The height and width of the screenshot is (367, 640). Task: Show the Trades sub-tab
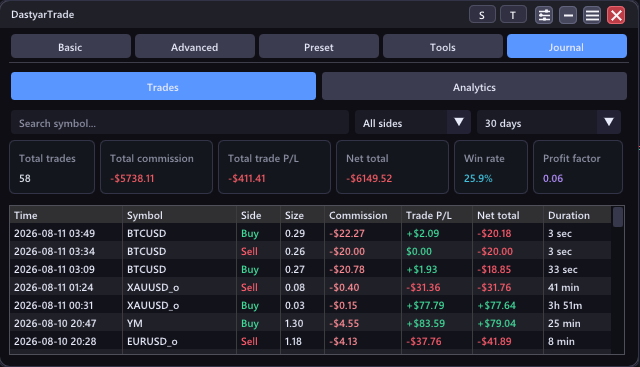[x=163, y=86]
